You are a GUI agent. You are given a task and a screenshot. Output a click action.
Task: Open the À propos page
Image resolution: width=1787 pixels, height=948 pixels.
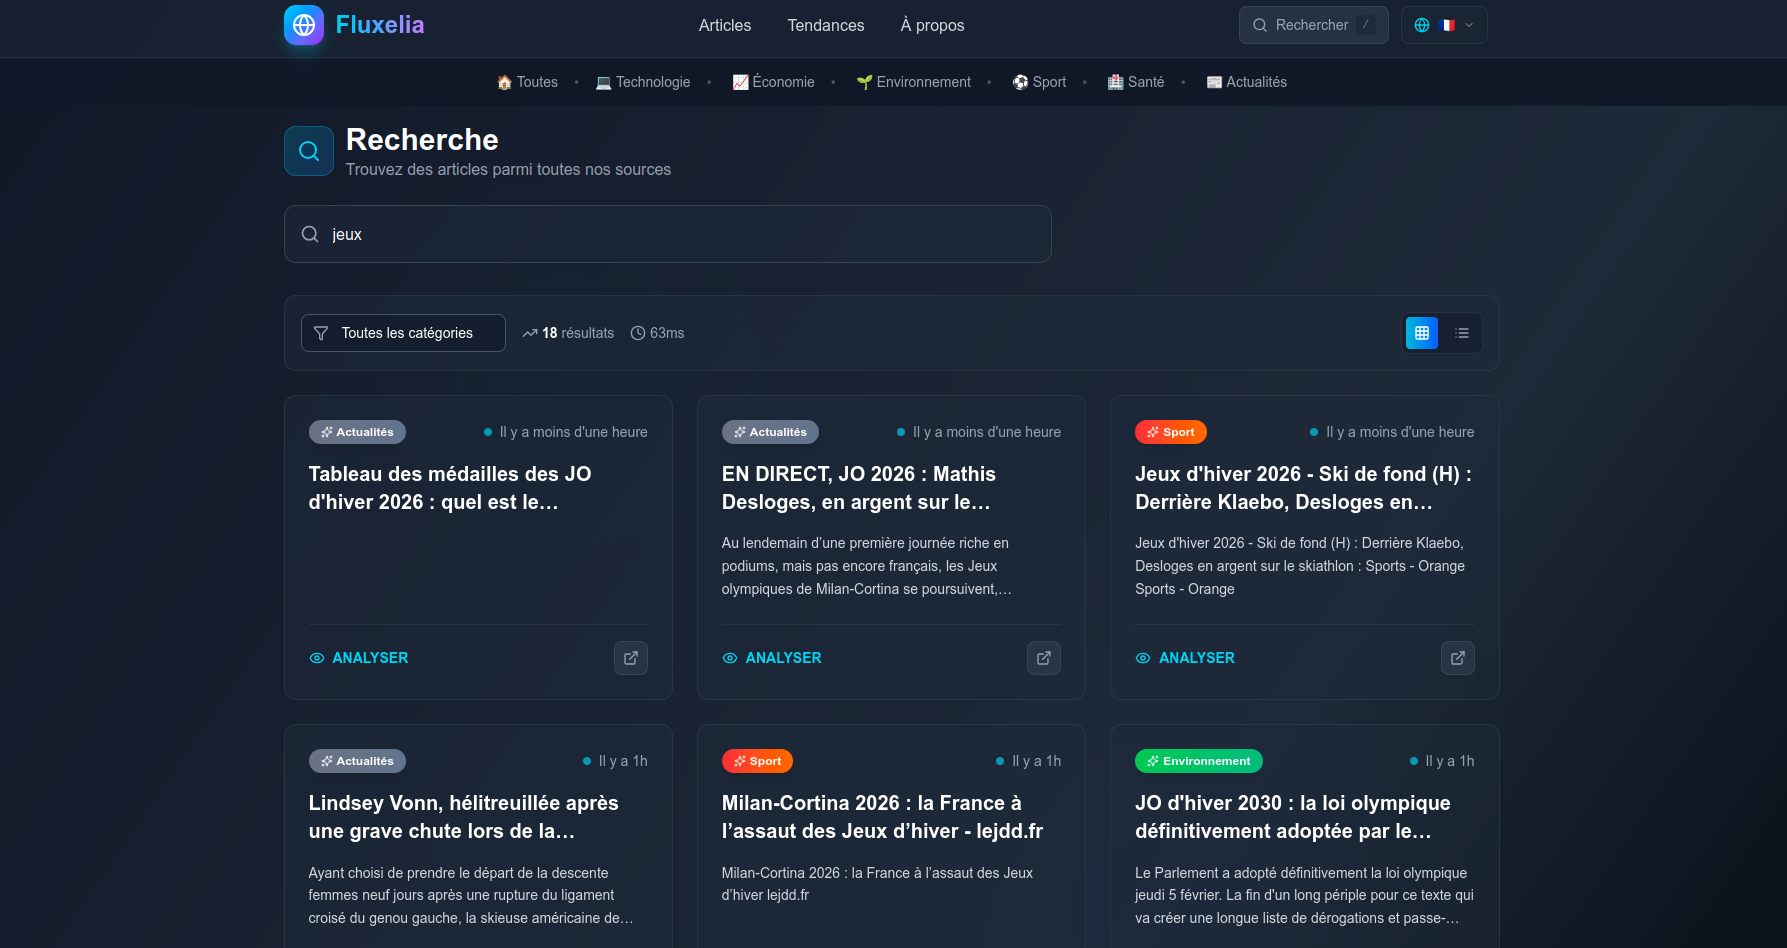click(931, 25)
